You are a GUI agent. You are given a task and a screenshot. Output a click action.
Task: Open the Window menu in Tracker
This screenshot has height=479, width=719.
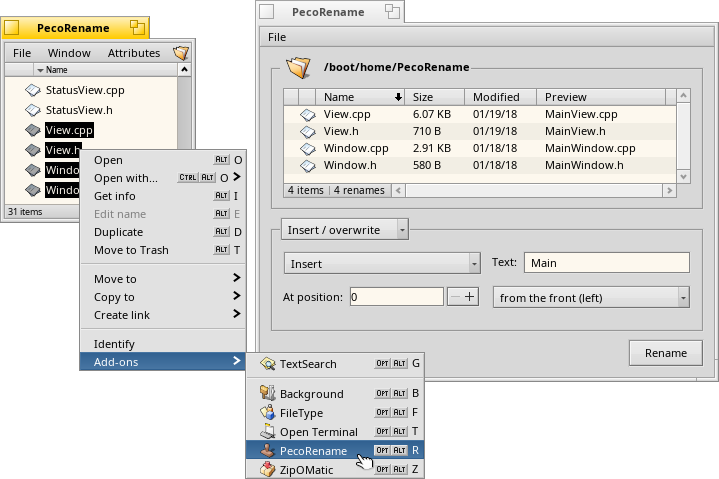click(69, 53)
